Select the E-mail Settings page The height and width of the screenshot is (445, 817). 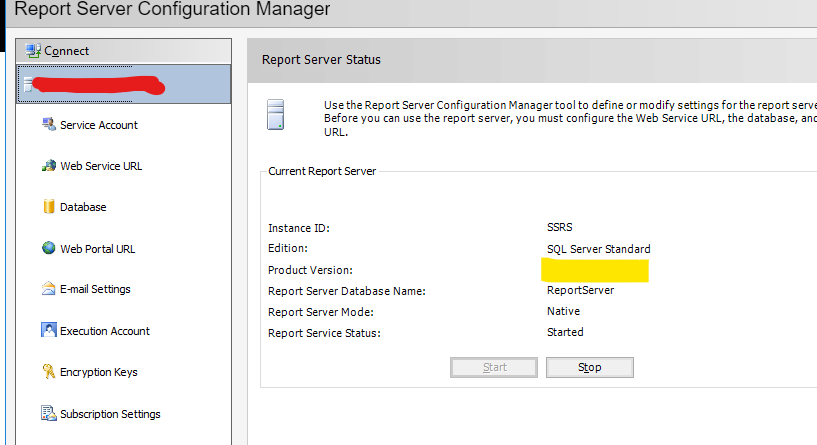point(95,290)
